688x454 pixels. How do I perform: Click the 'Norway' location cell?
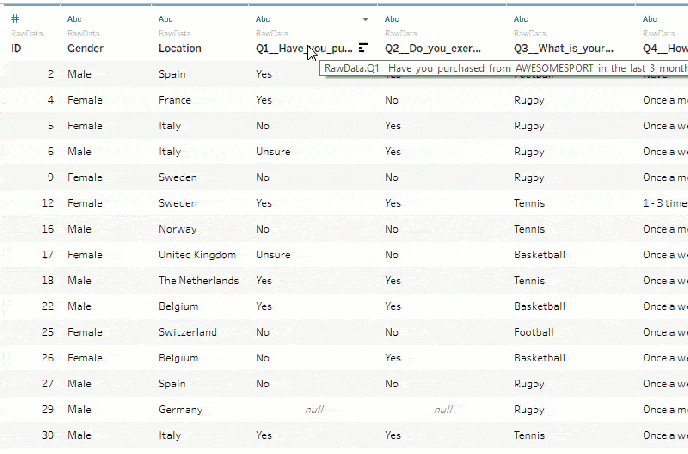click(177, 229)
